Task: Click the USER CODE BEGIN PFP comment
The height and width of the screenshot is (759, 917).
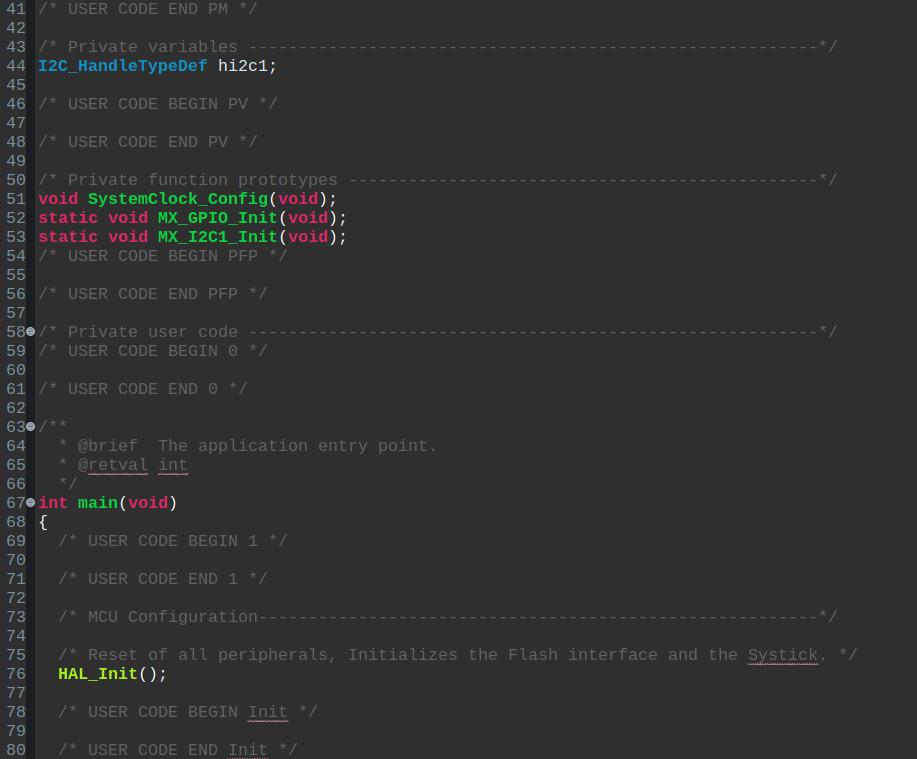Action: point(162,256)
